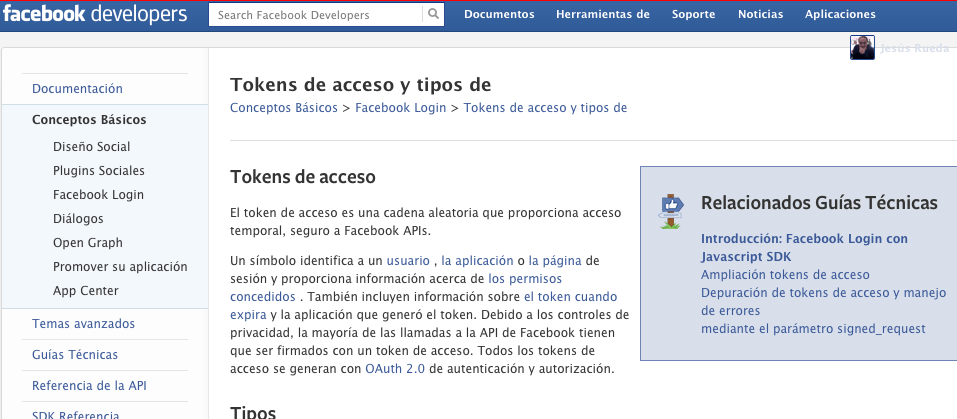Follow the la página link
This screenshot has height=419, width=957.
pos(555,261)
